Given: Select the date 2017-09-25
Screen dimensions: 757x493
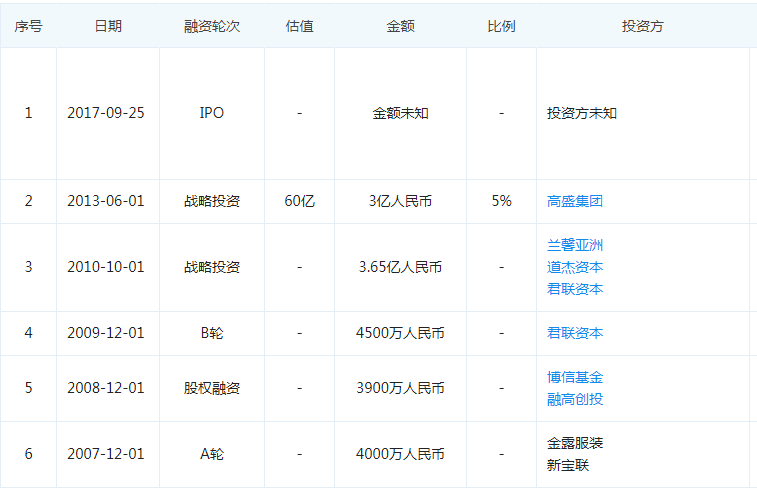Looking at the screenshot, I should coord(106,113).
